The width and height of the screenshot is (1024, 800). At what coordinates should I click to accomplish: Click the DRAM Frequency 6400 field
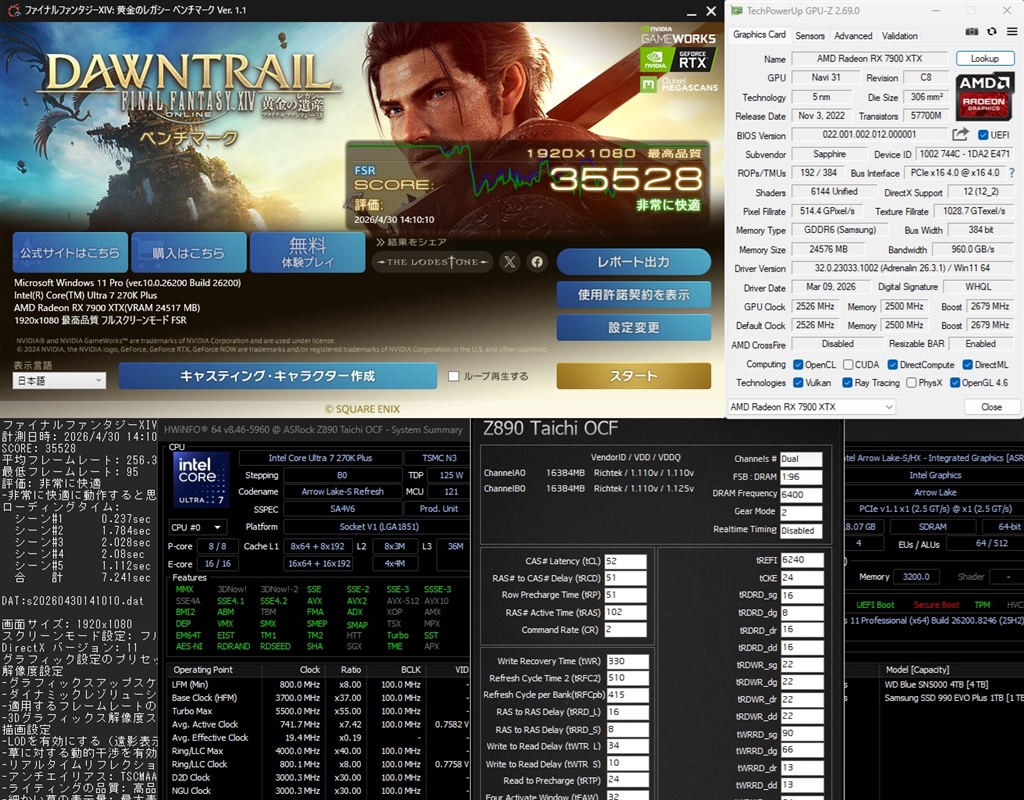click(801, 494)
